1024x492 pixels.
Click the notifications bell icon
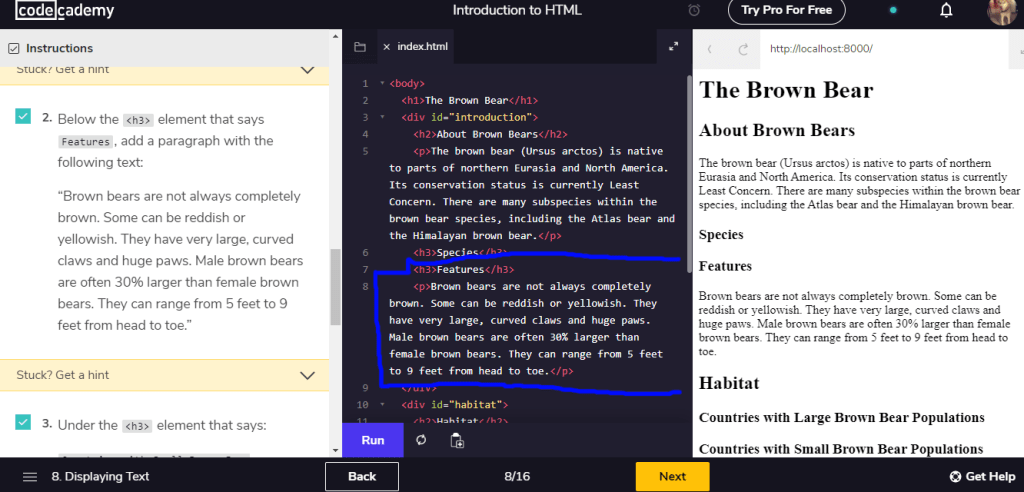(x=946, y=11)
